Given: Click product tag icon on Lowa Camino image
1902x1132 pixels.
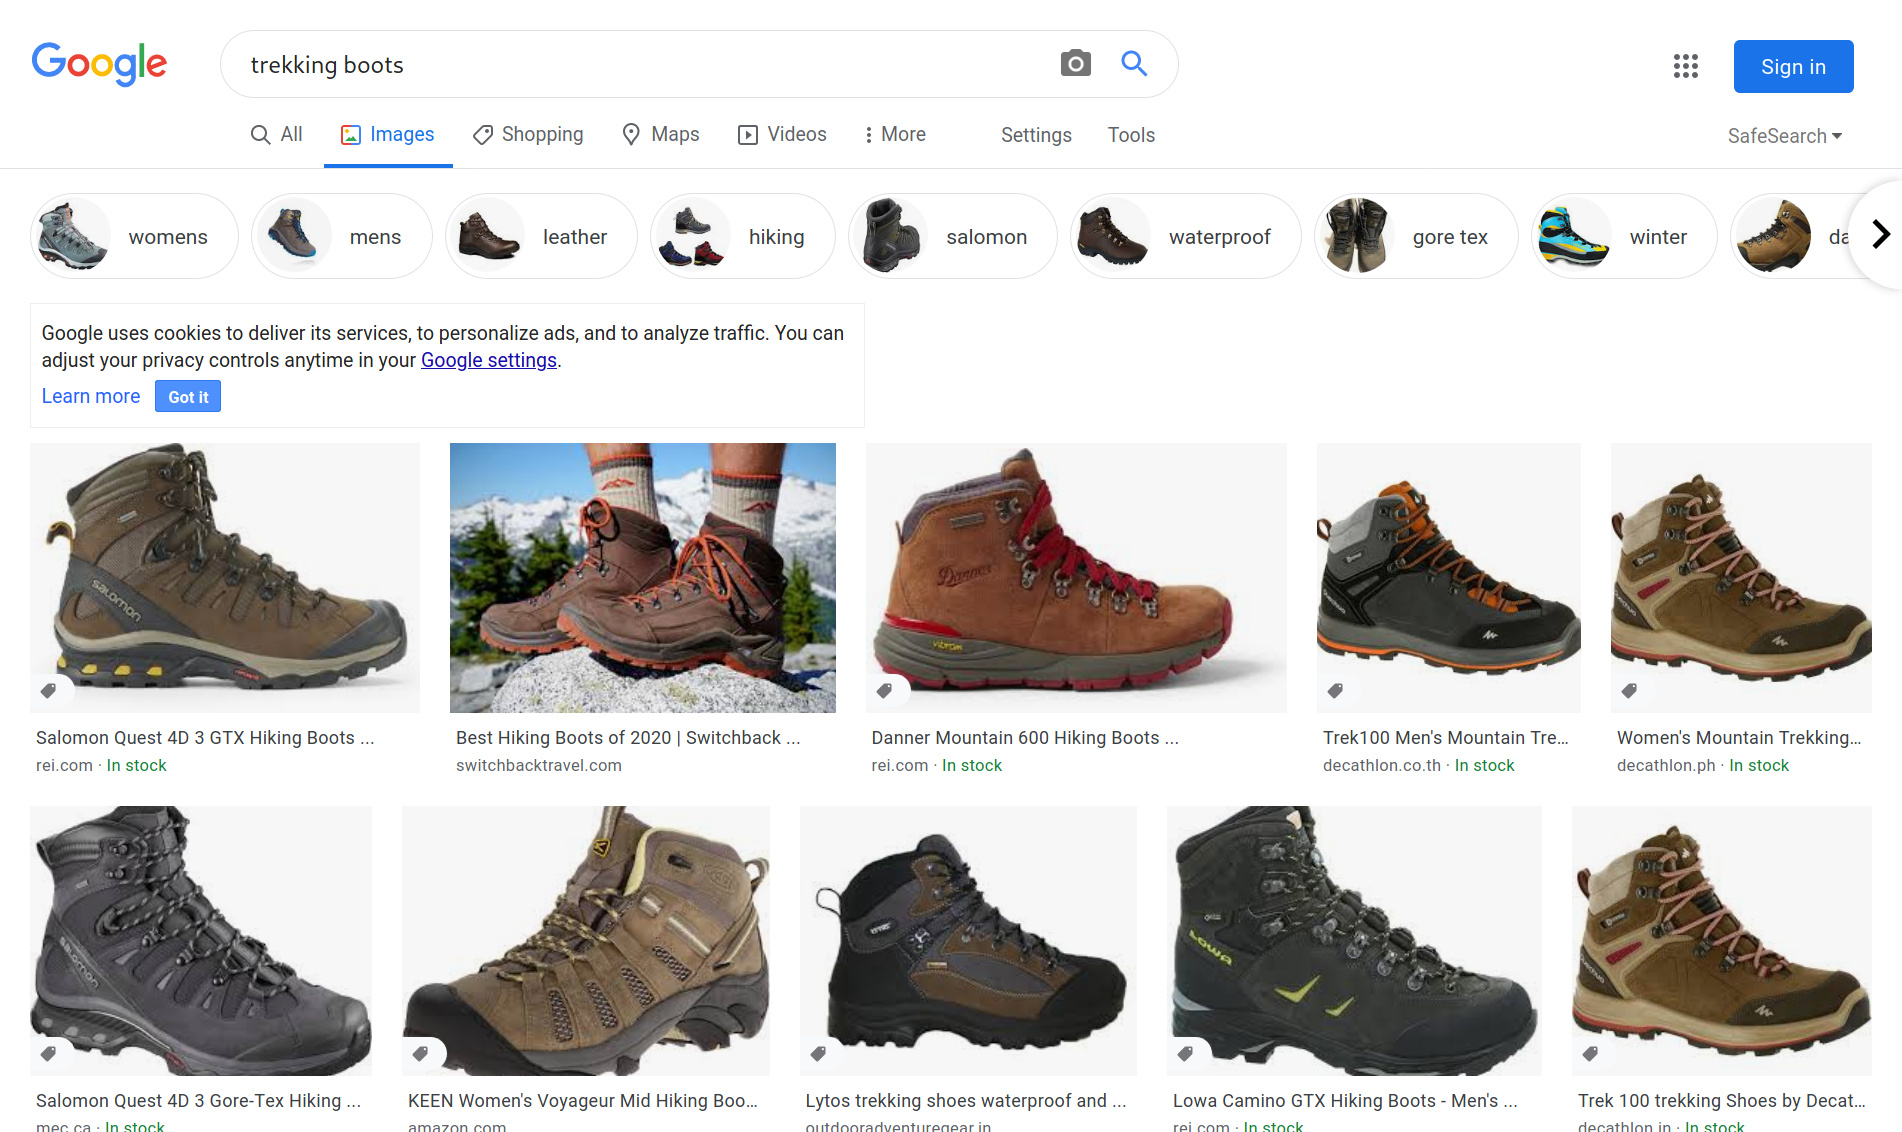Looking at the screenshot, I should coord(1185,1053).
